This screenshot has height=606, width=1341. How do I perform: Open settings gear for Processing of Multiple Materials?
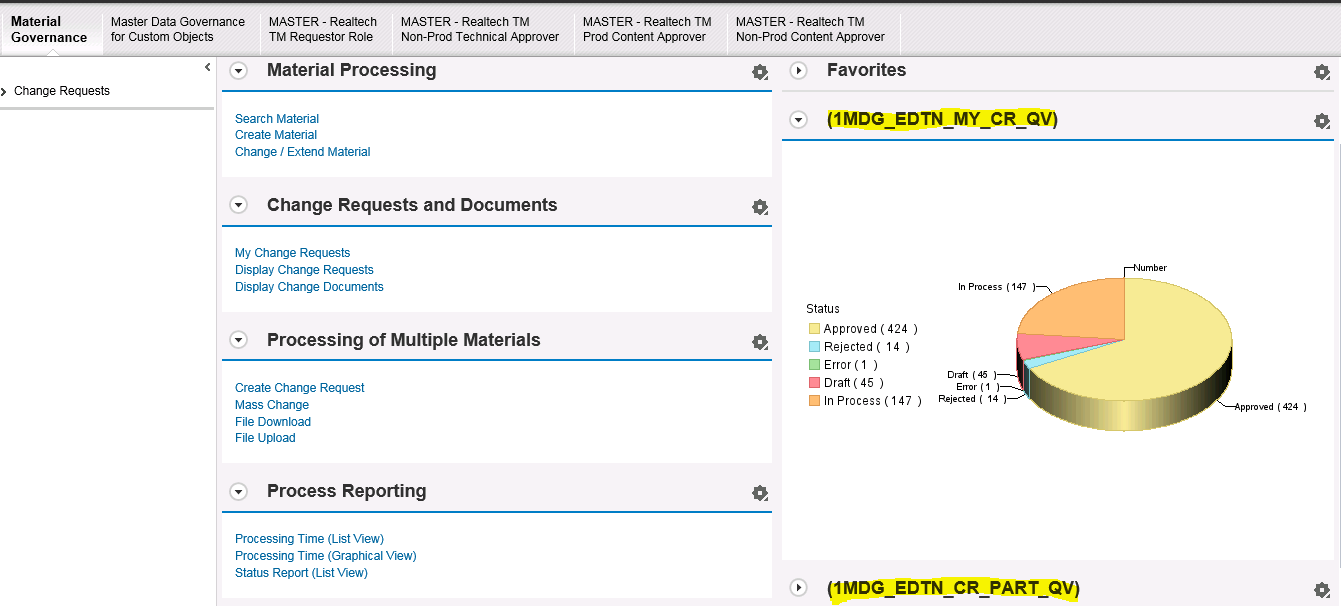pos(760,342)
